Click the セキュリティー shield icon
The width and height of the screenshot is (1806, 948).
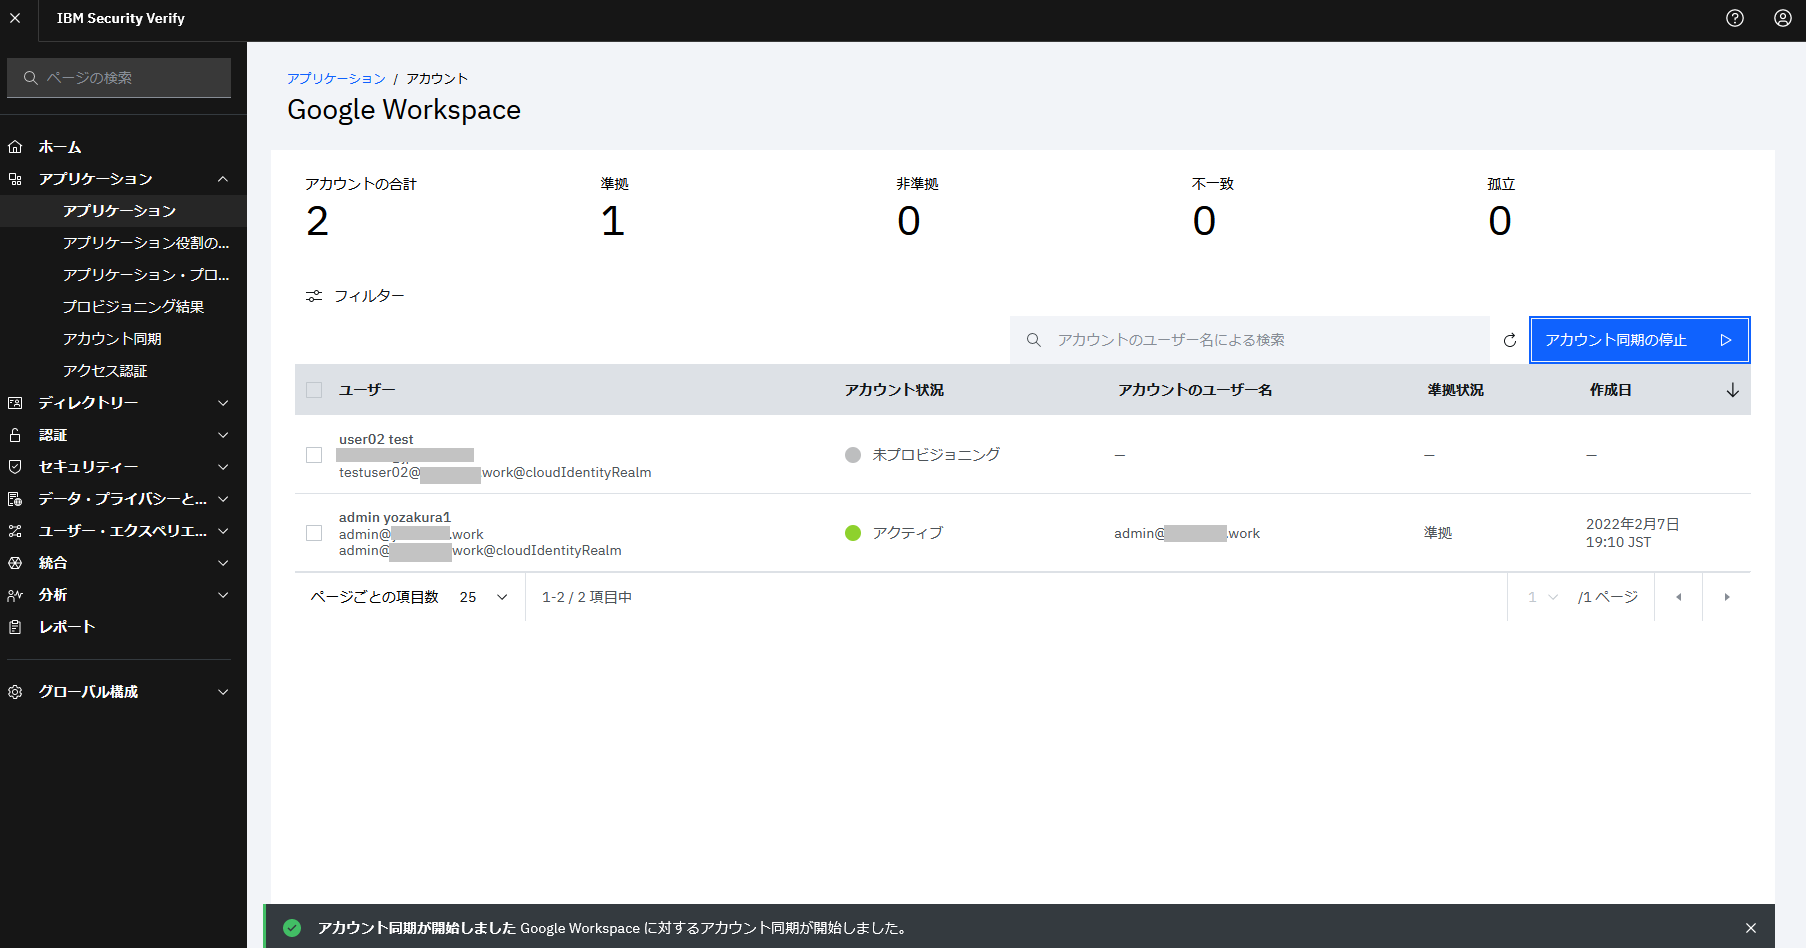pos(15,467)
